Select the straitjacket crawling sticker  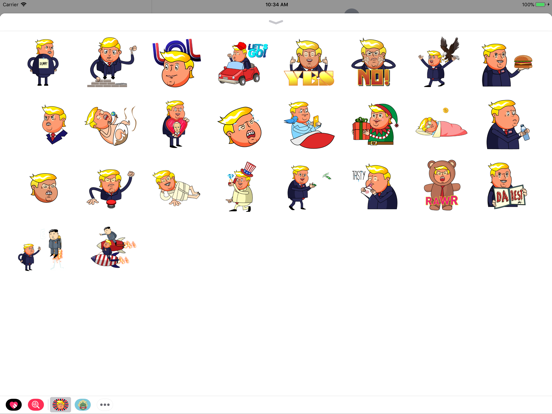point(176,188)
